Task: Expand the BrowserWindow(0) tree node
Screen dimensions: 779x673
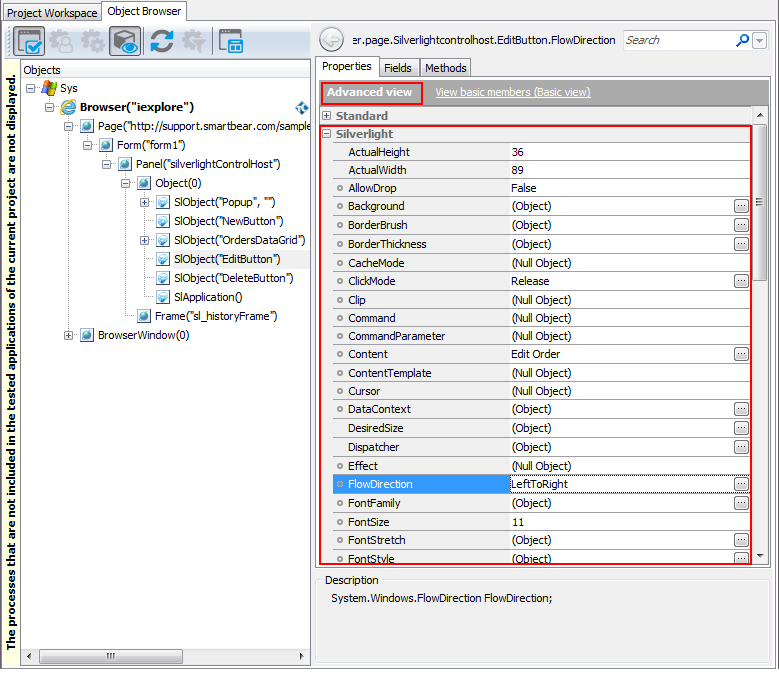Action: coord(68,335)
